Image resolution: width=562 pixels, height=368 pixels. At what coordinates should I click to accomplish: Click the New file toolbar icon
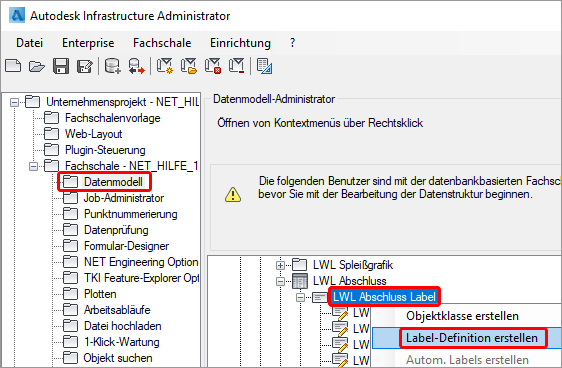pyautogui.click(x=13, y=66)
